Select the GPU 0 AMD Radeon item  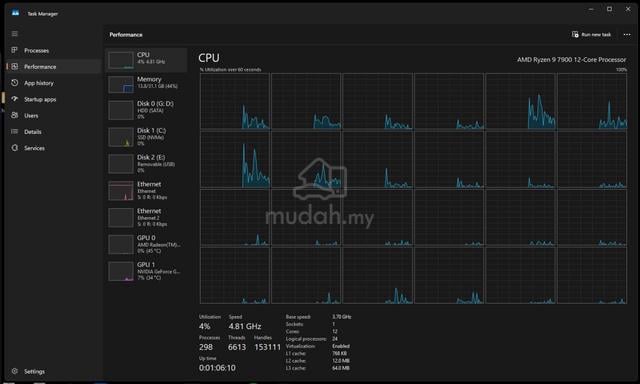pos(146,244)
